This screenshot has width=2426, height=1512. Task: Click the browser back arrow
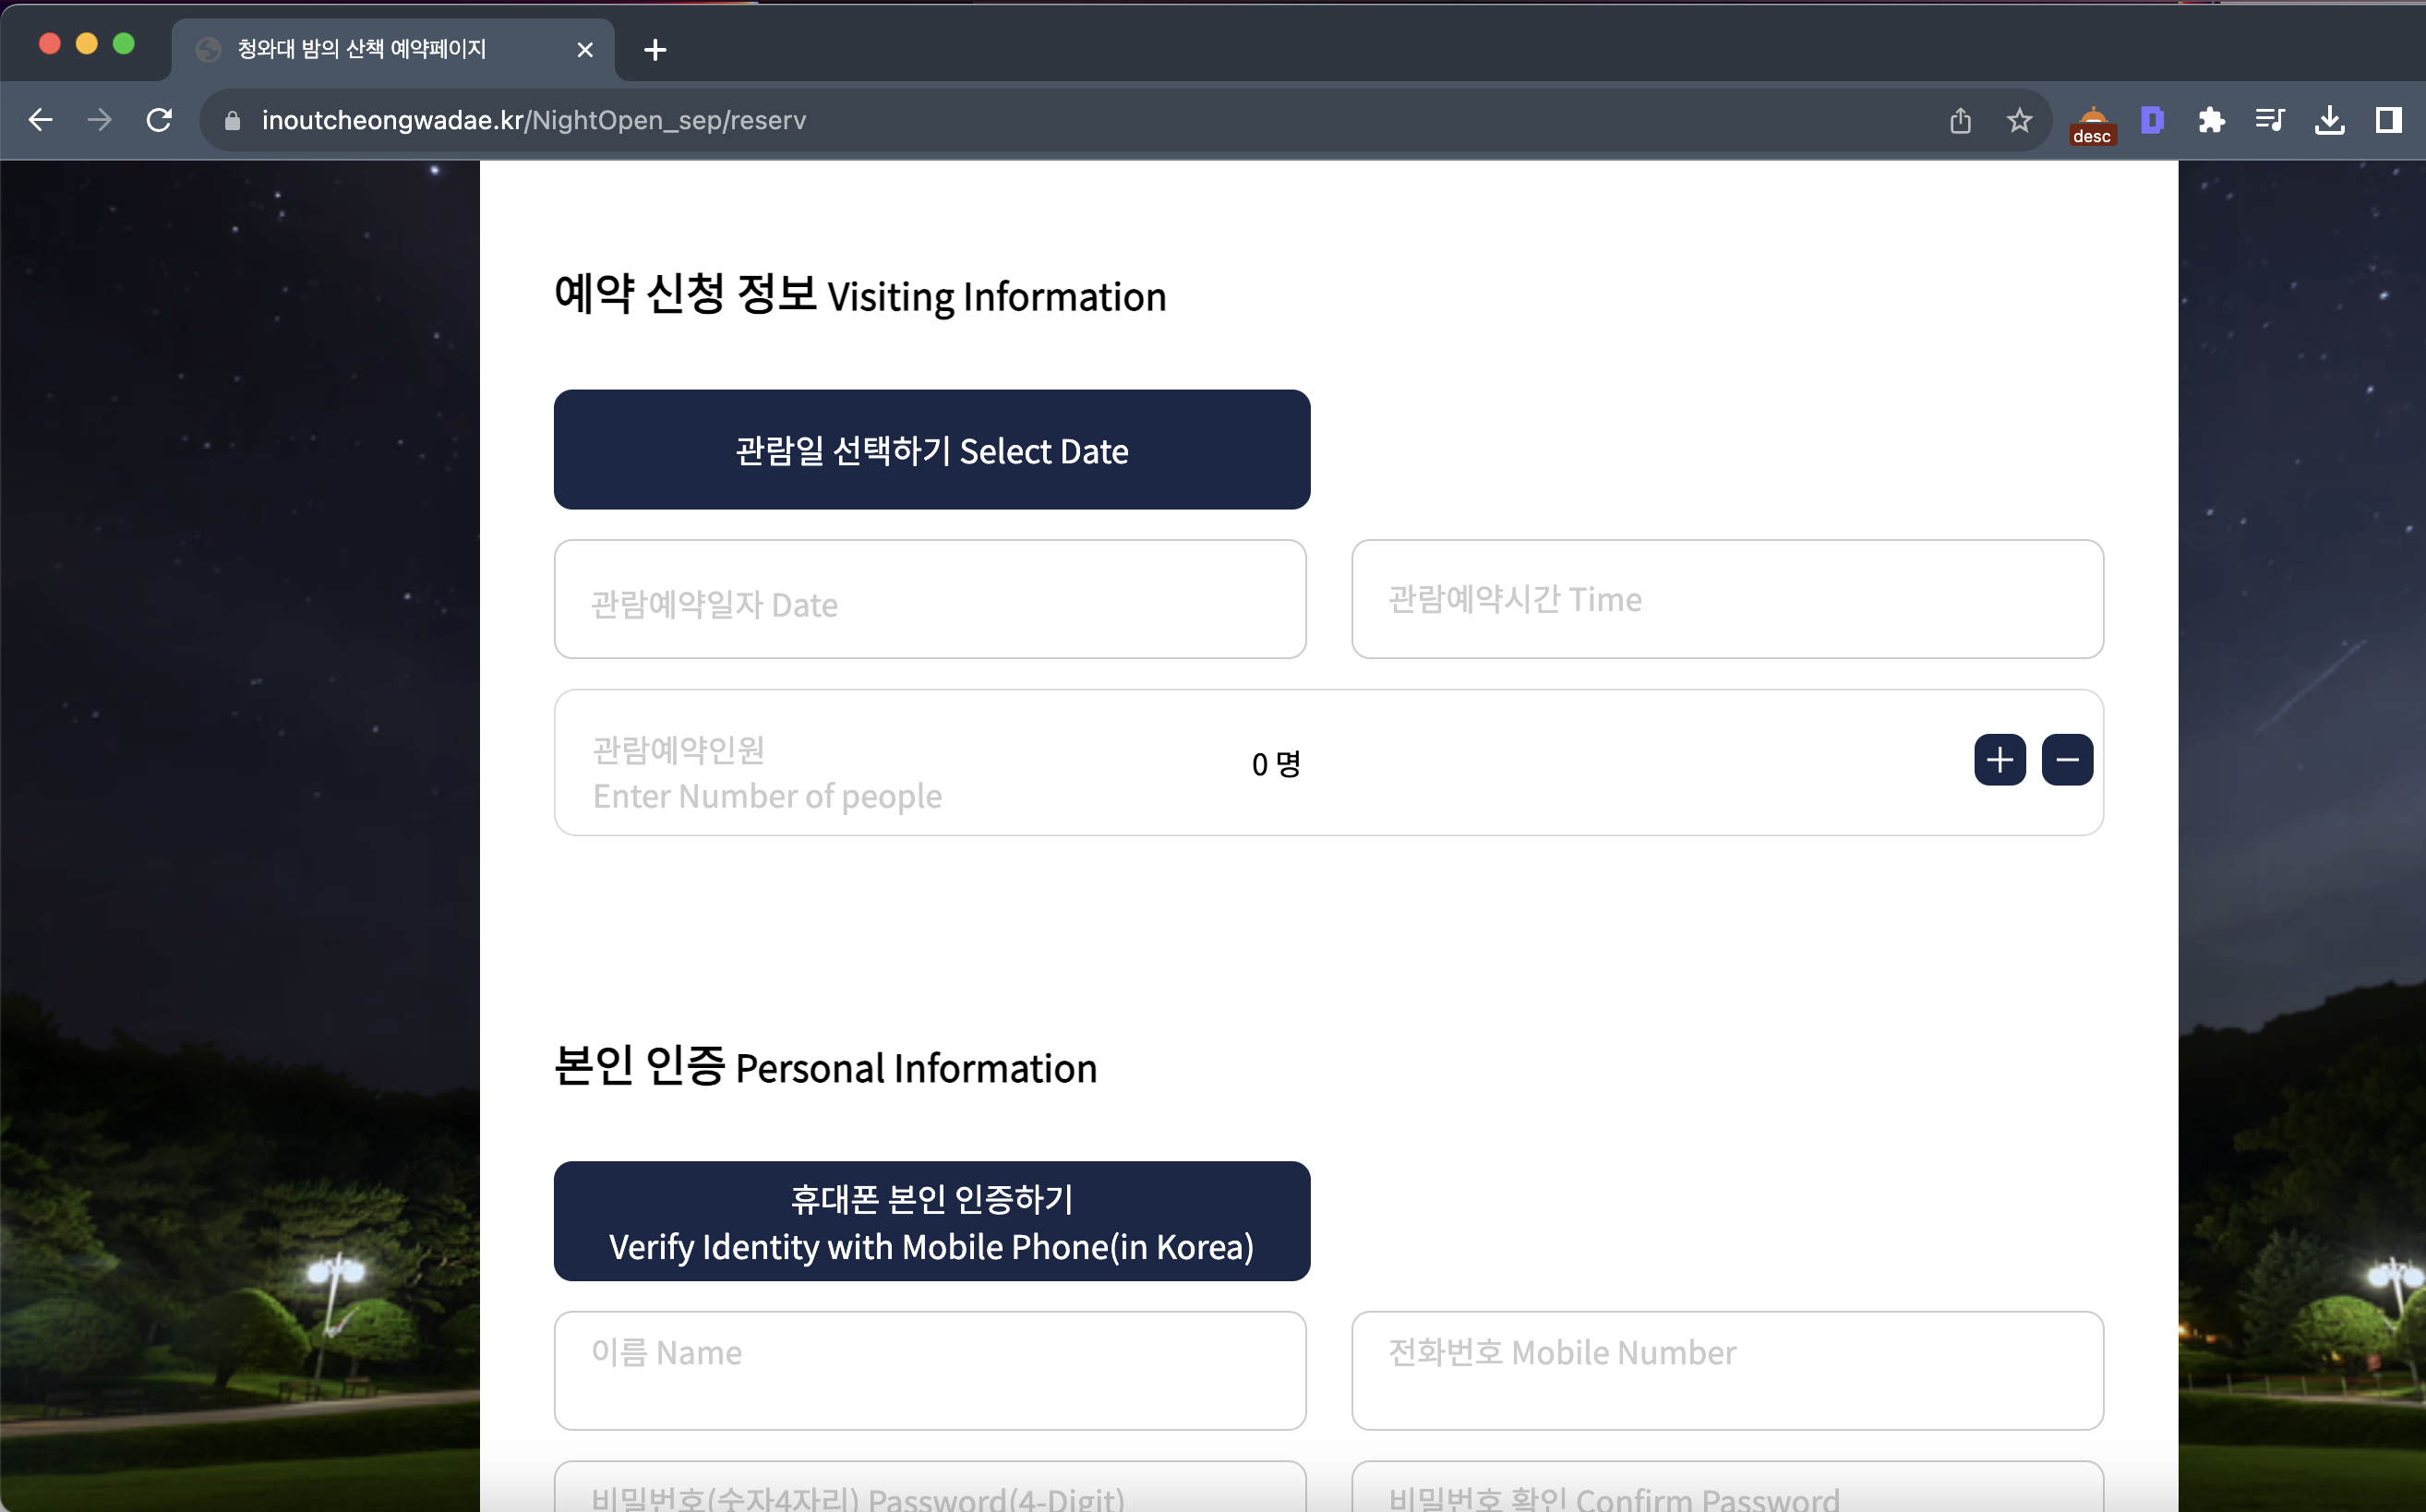coord(40,120)
